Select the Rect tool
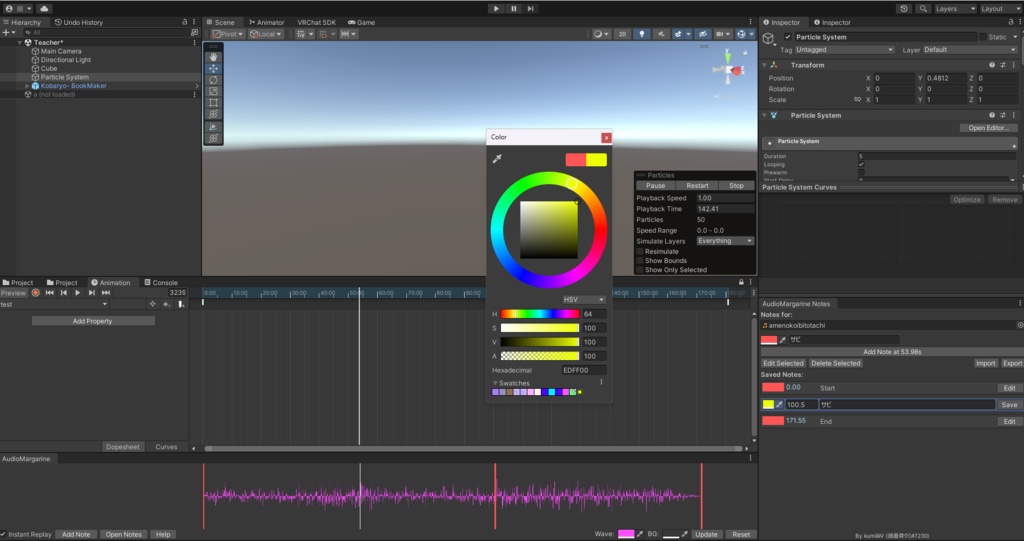The width and height of the screenshot is (1024, 541). 213,103
